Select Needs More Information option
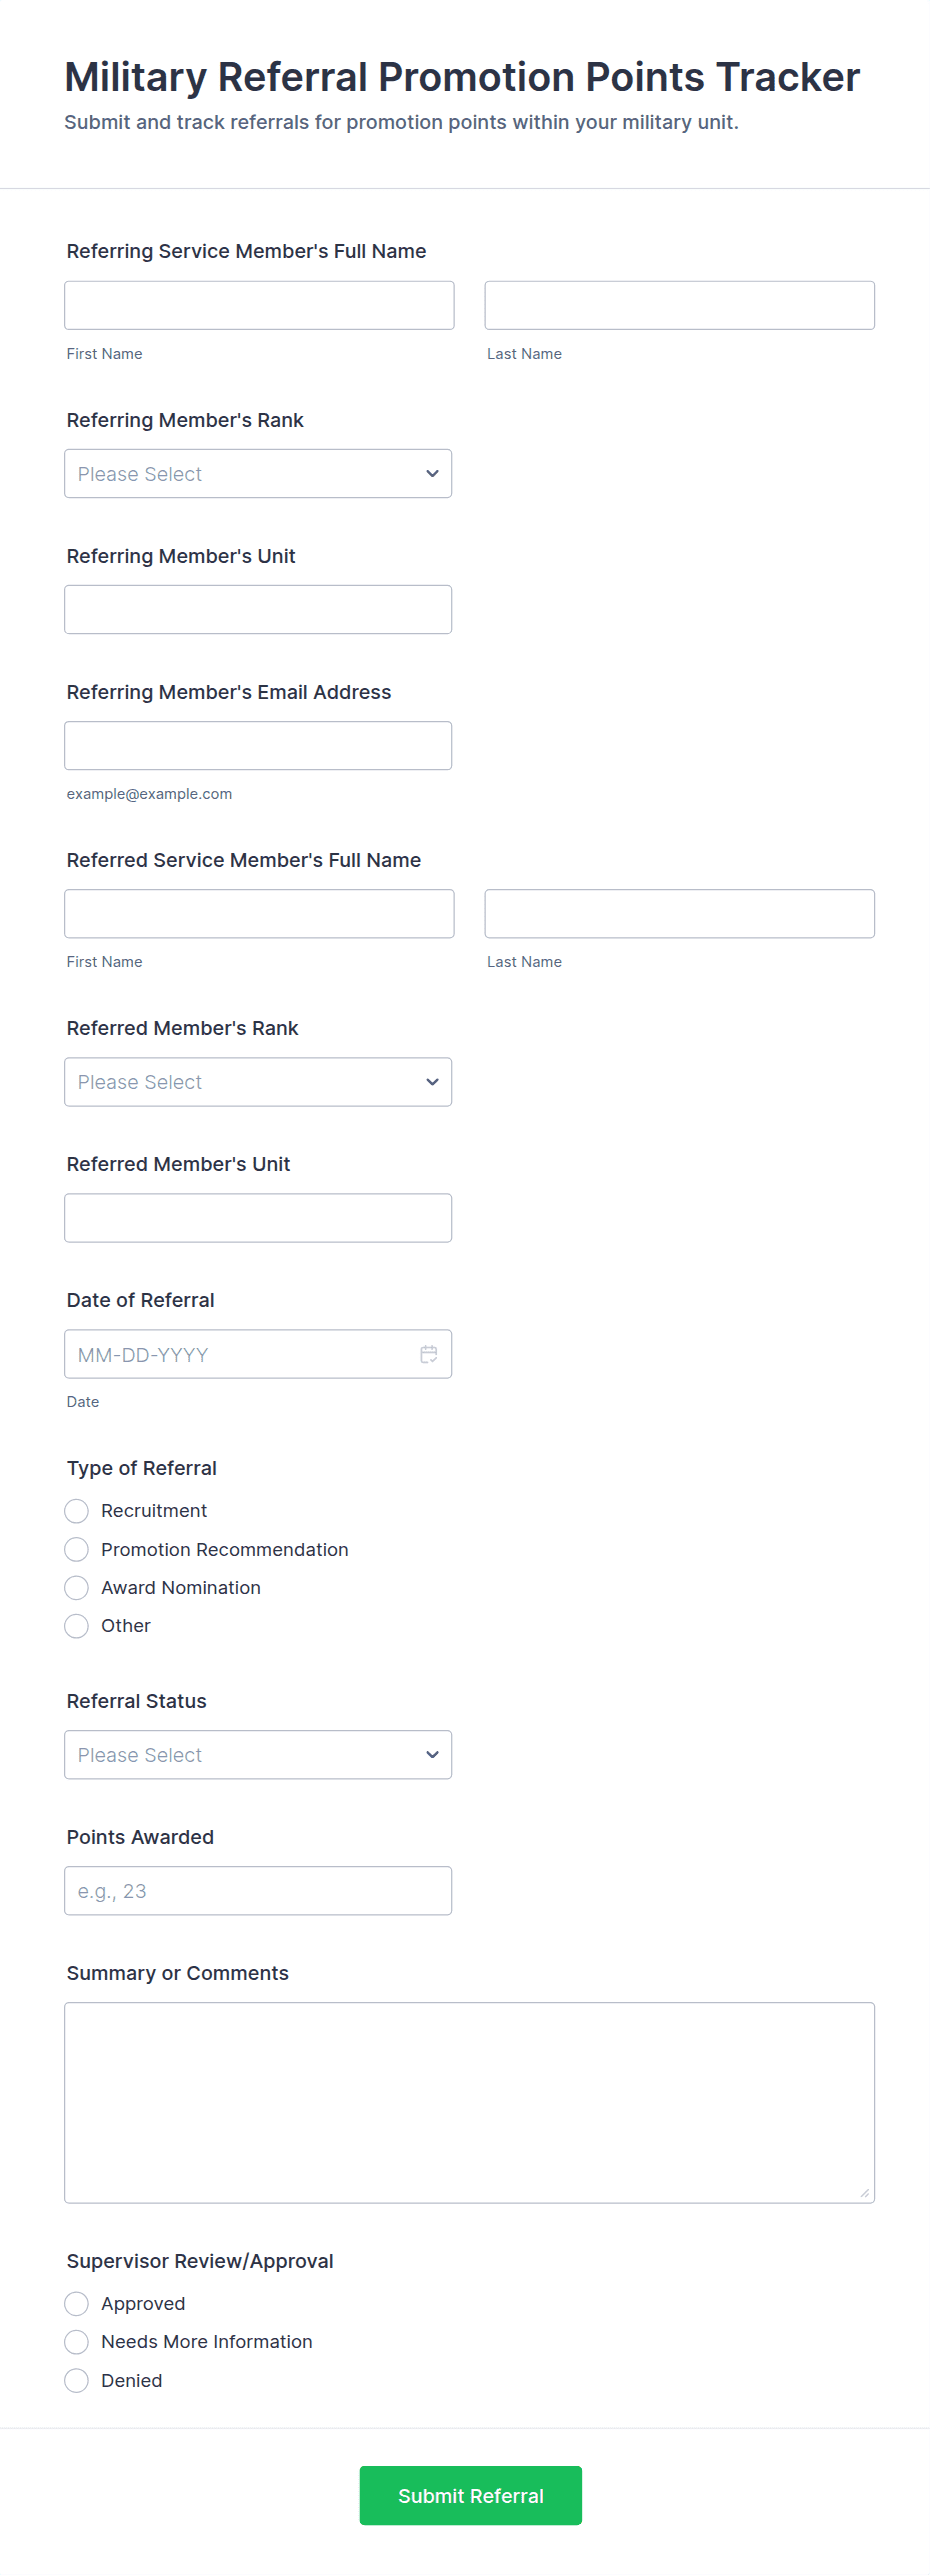 77,2342
